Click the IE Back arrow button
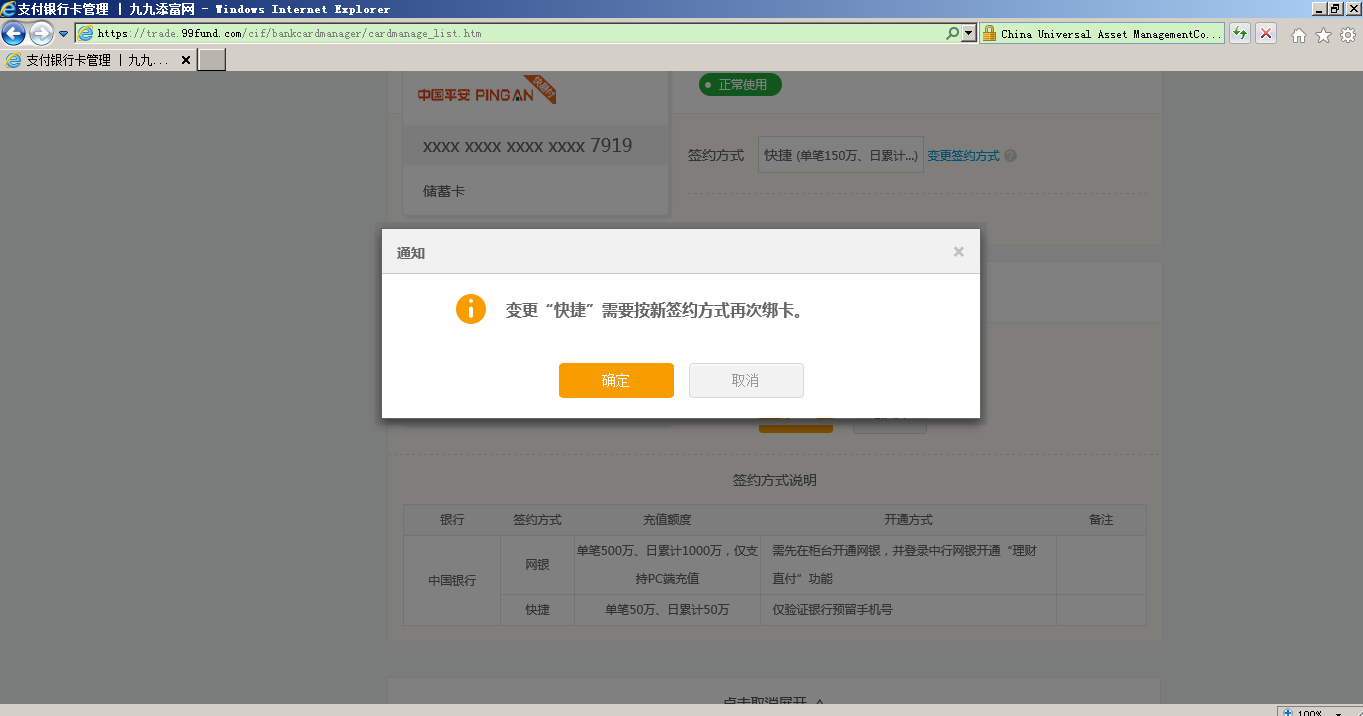 [14, 33]
